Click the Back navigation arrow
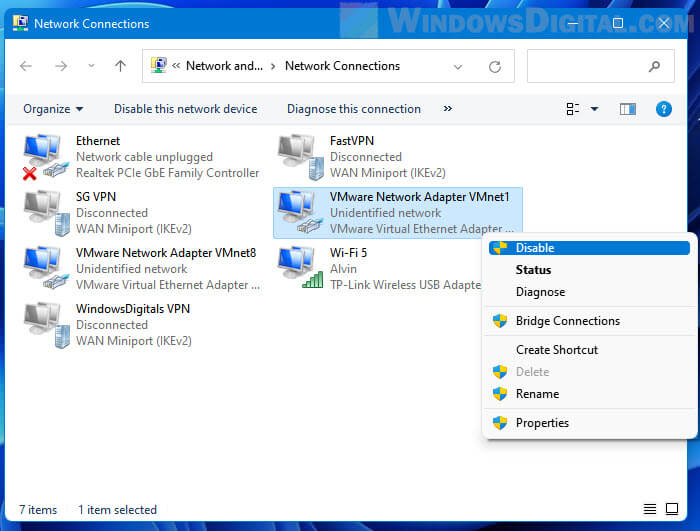Viewport: 700px width, 531px height. point(26,67)
